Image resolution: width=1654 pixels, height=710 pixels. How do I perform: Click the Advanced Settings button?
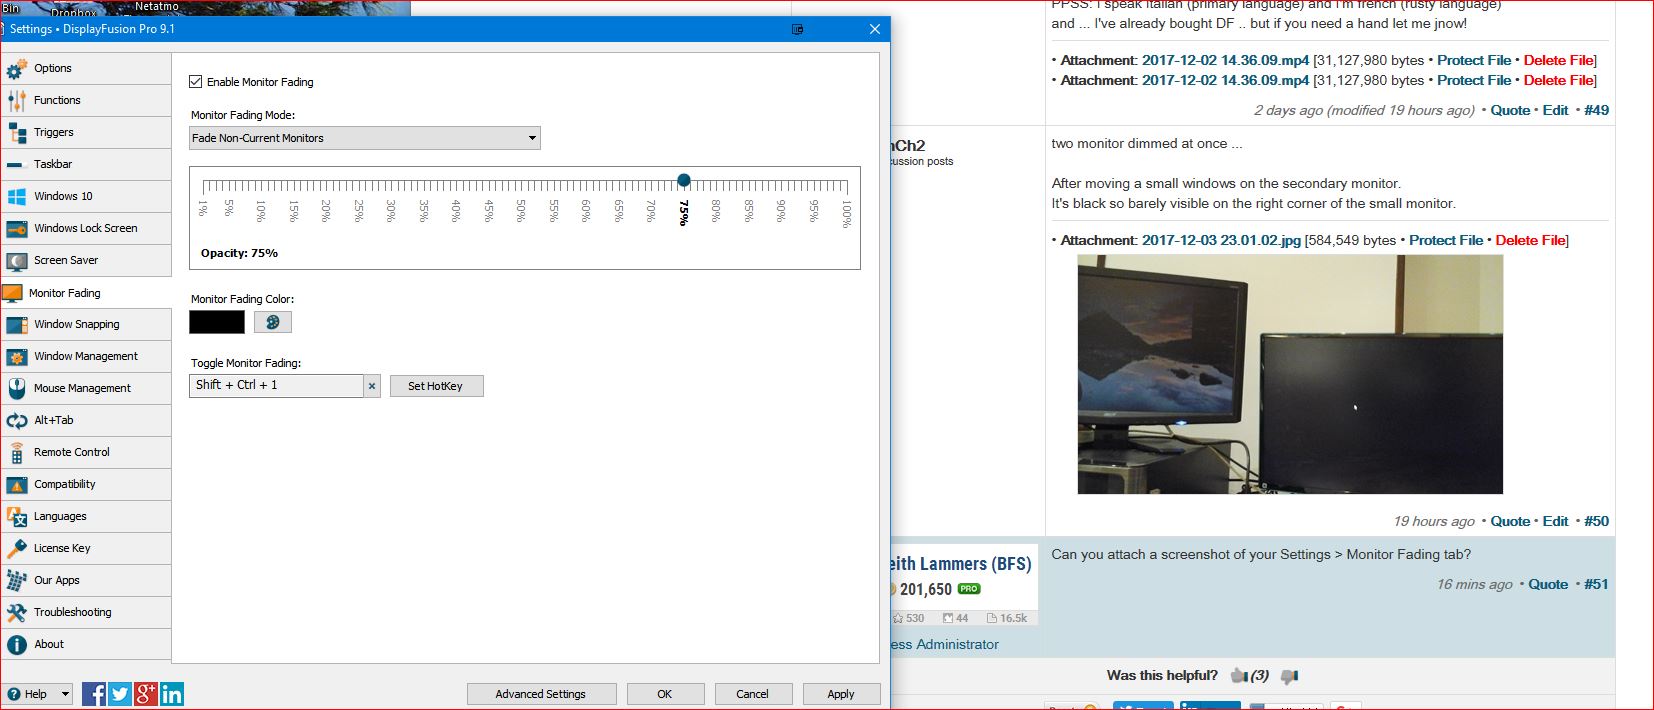pyautogui.click(x=540, y=694)
